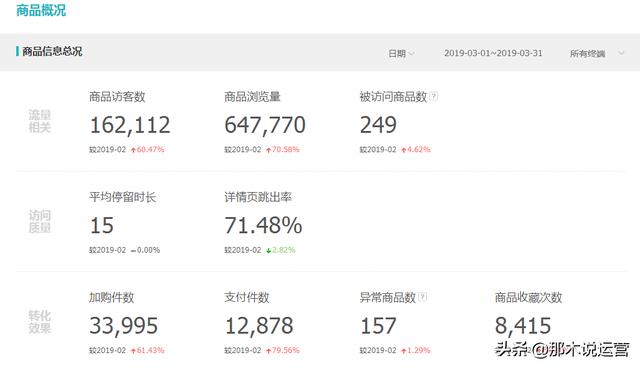Click the 访问质量 row label

[x=40, y=222]
